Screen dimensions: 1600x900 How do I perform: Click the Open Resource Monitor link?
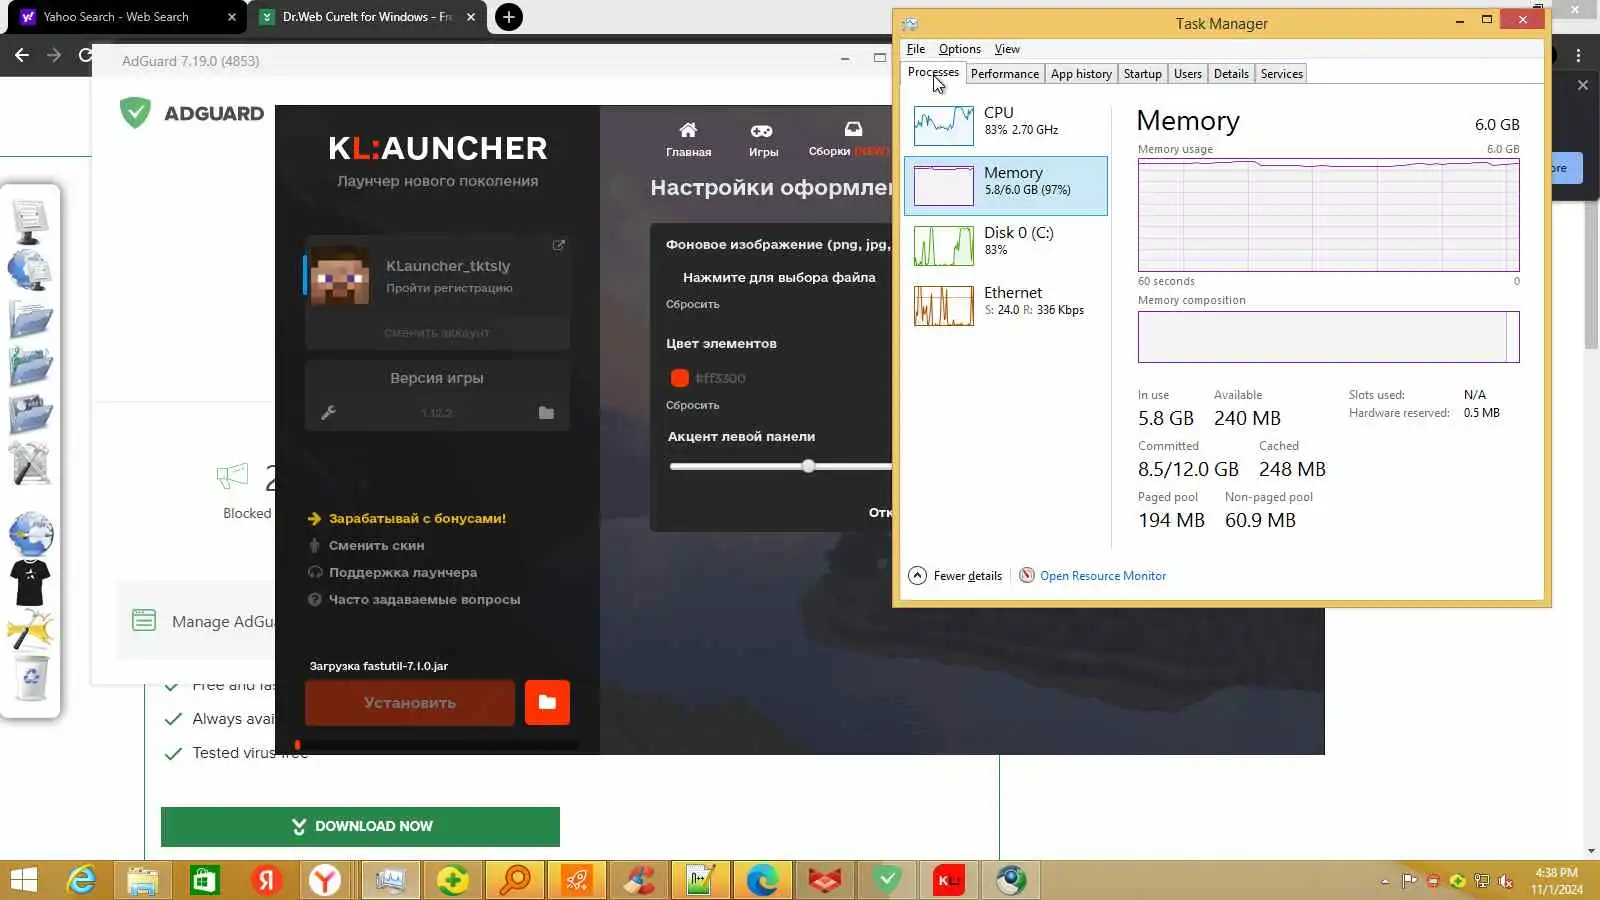[x=1103, y=576]
